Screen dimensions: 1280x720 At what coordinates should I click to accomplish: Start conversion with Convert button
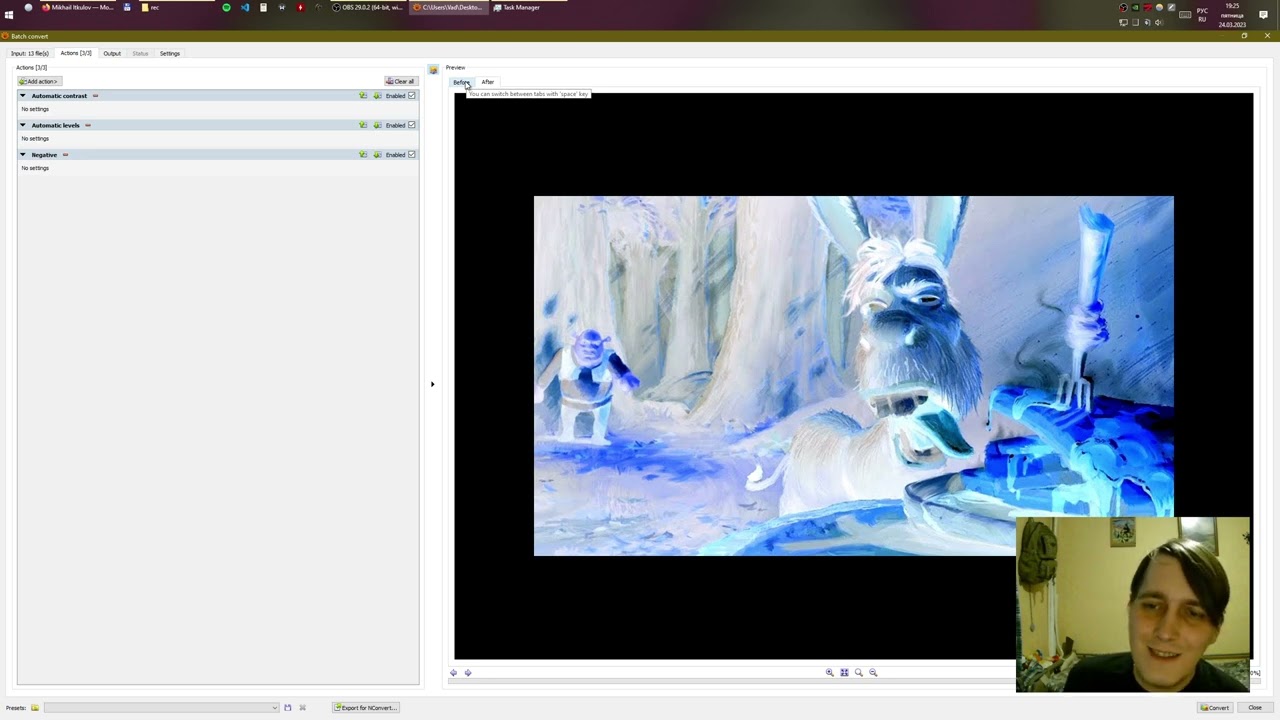[x=1215, y=708]
